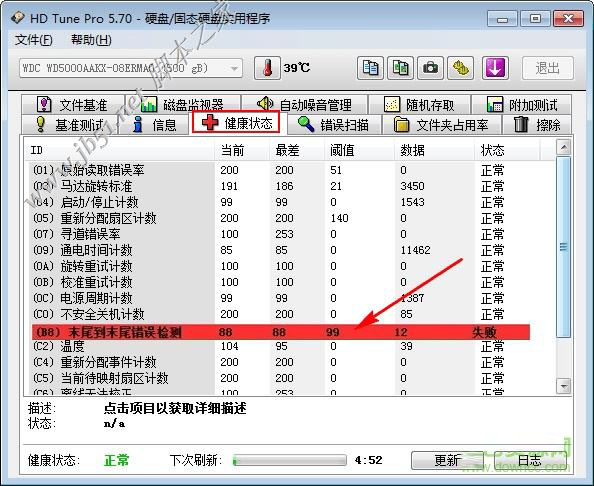Click the 4:52 refresh countdown
Image resolution: width=594 pixels, height=486 pixels.
coord(368,460)
